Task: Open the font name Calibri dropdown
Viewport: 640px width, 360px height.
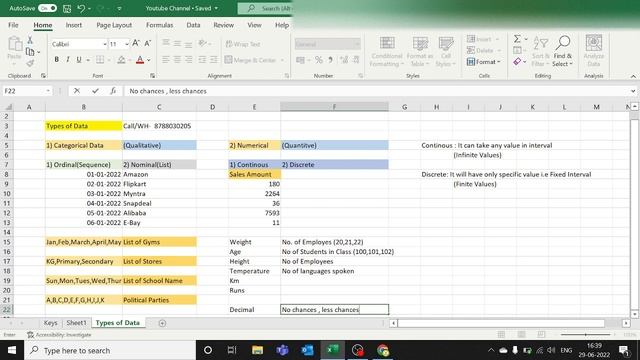Action: point(105,44)
